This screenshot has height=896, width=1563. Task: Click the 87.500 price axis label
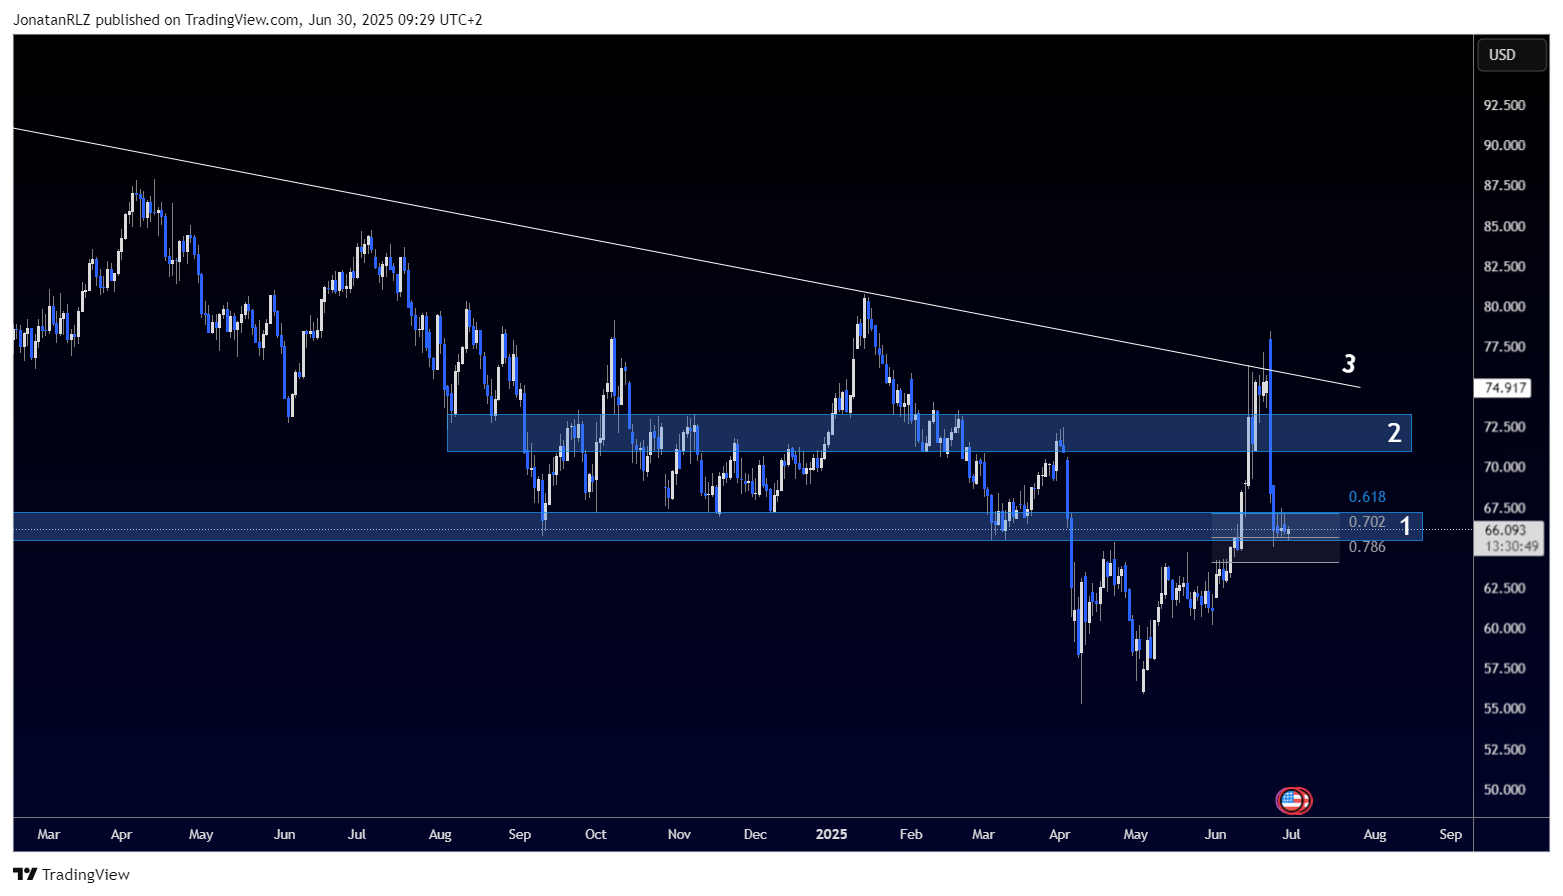pos(1504,186)
